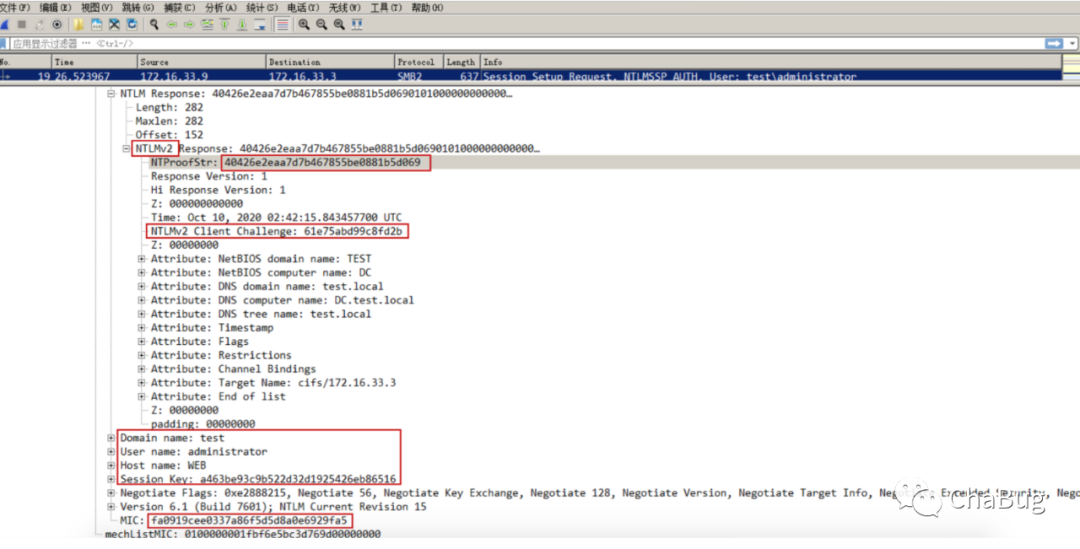Open capture options

pyautogui.click(x=57, y=25)
